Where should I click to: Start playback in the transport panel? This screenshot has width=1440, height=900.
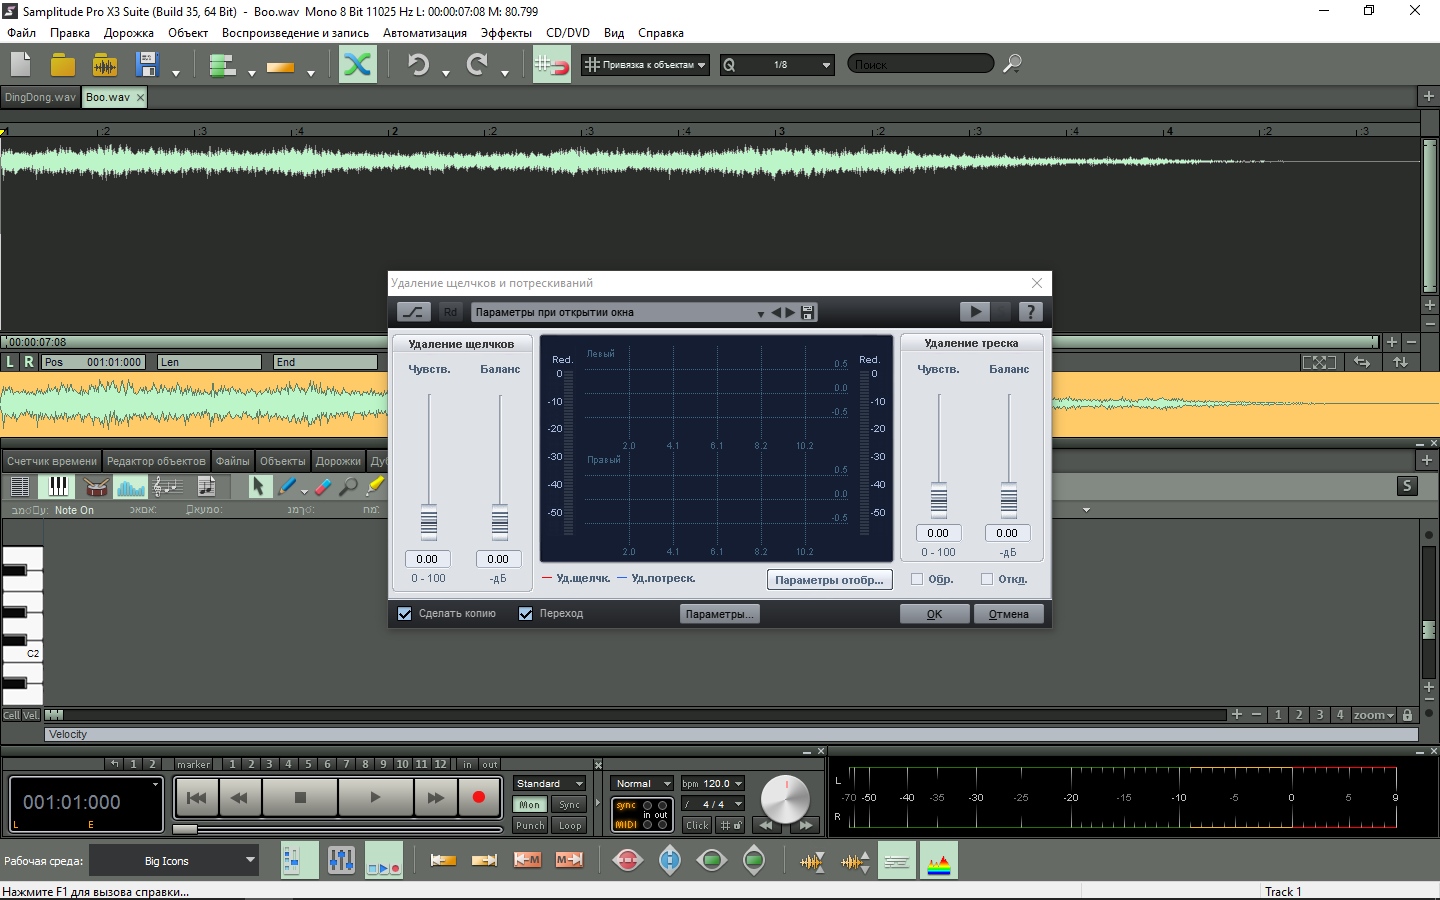click(x=375, y=797)
